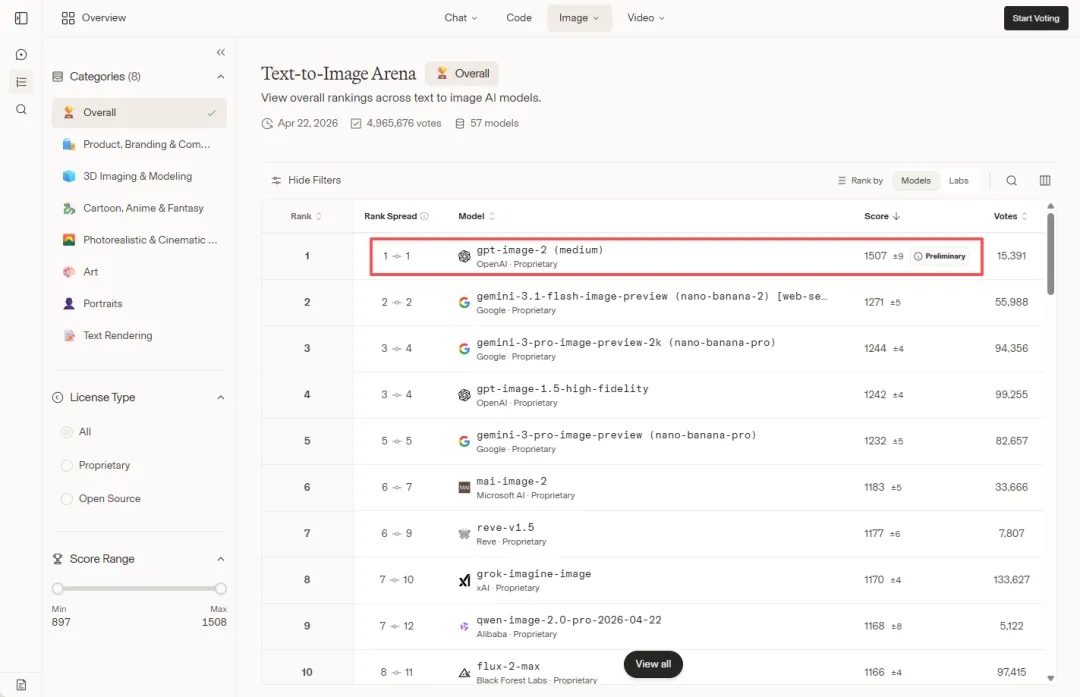
Task: Open the Image dropdown menu
Action: [579, 18]
